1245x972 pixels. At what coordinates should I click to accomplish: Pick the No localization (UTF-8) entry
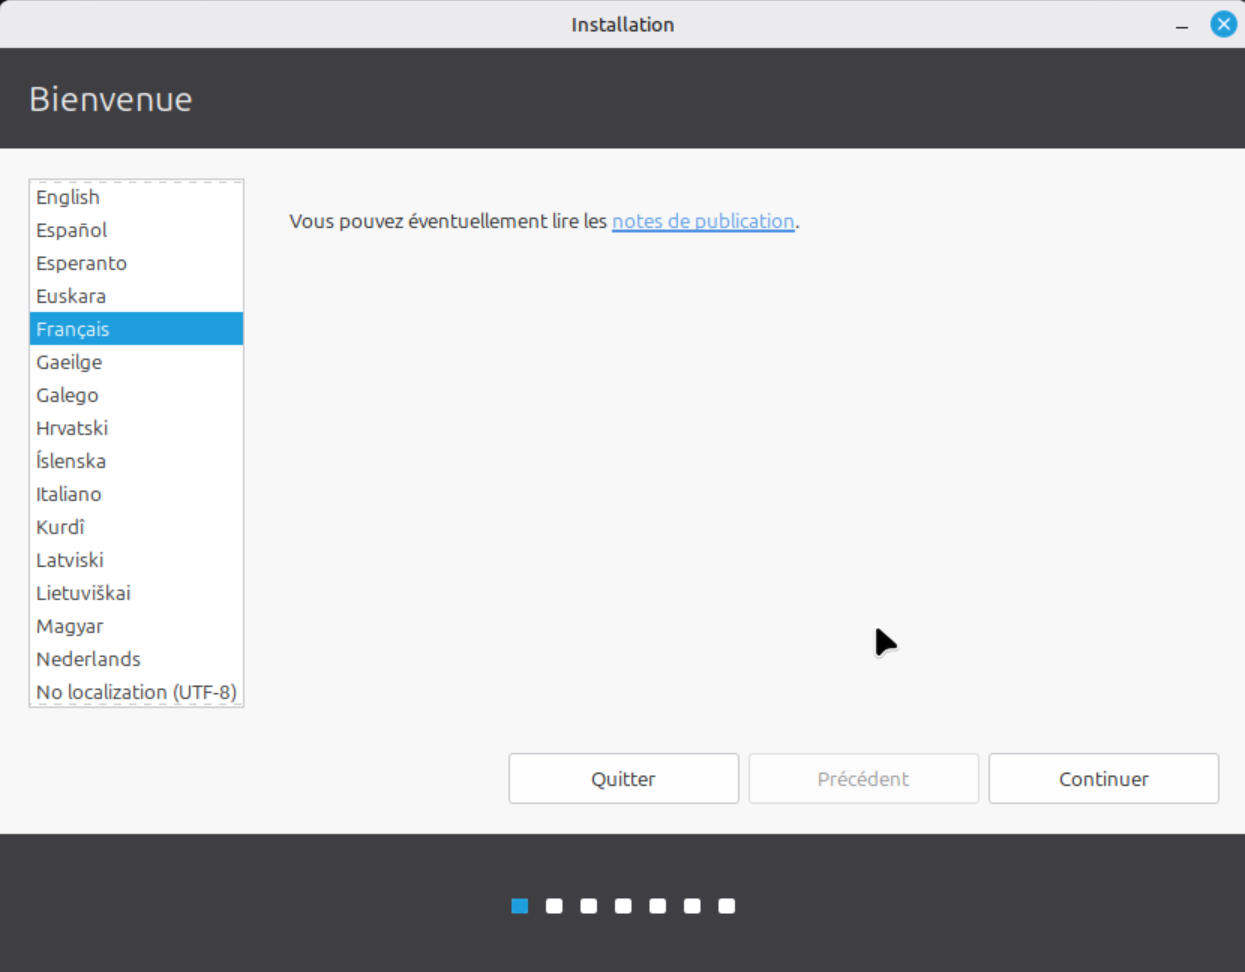click(136, 692)
